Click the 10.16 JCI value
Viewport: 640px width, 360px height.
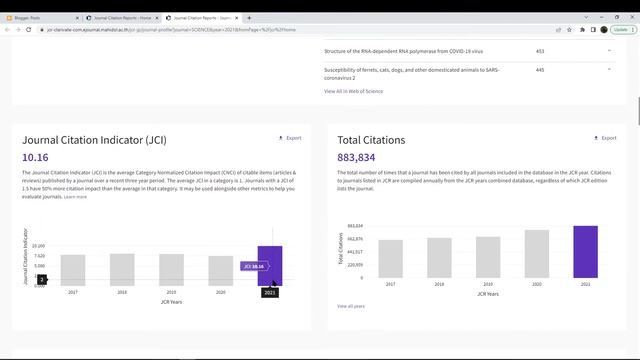tap(35, 158)
